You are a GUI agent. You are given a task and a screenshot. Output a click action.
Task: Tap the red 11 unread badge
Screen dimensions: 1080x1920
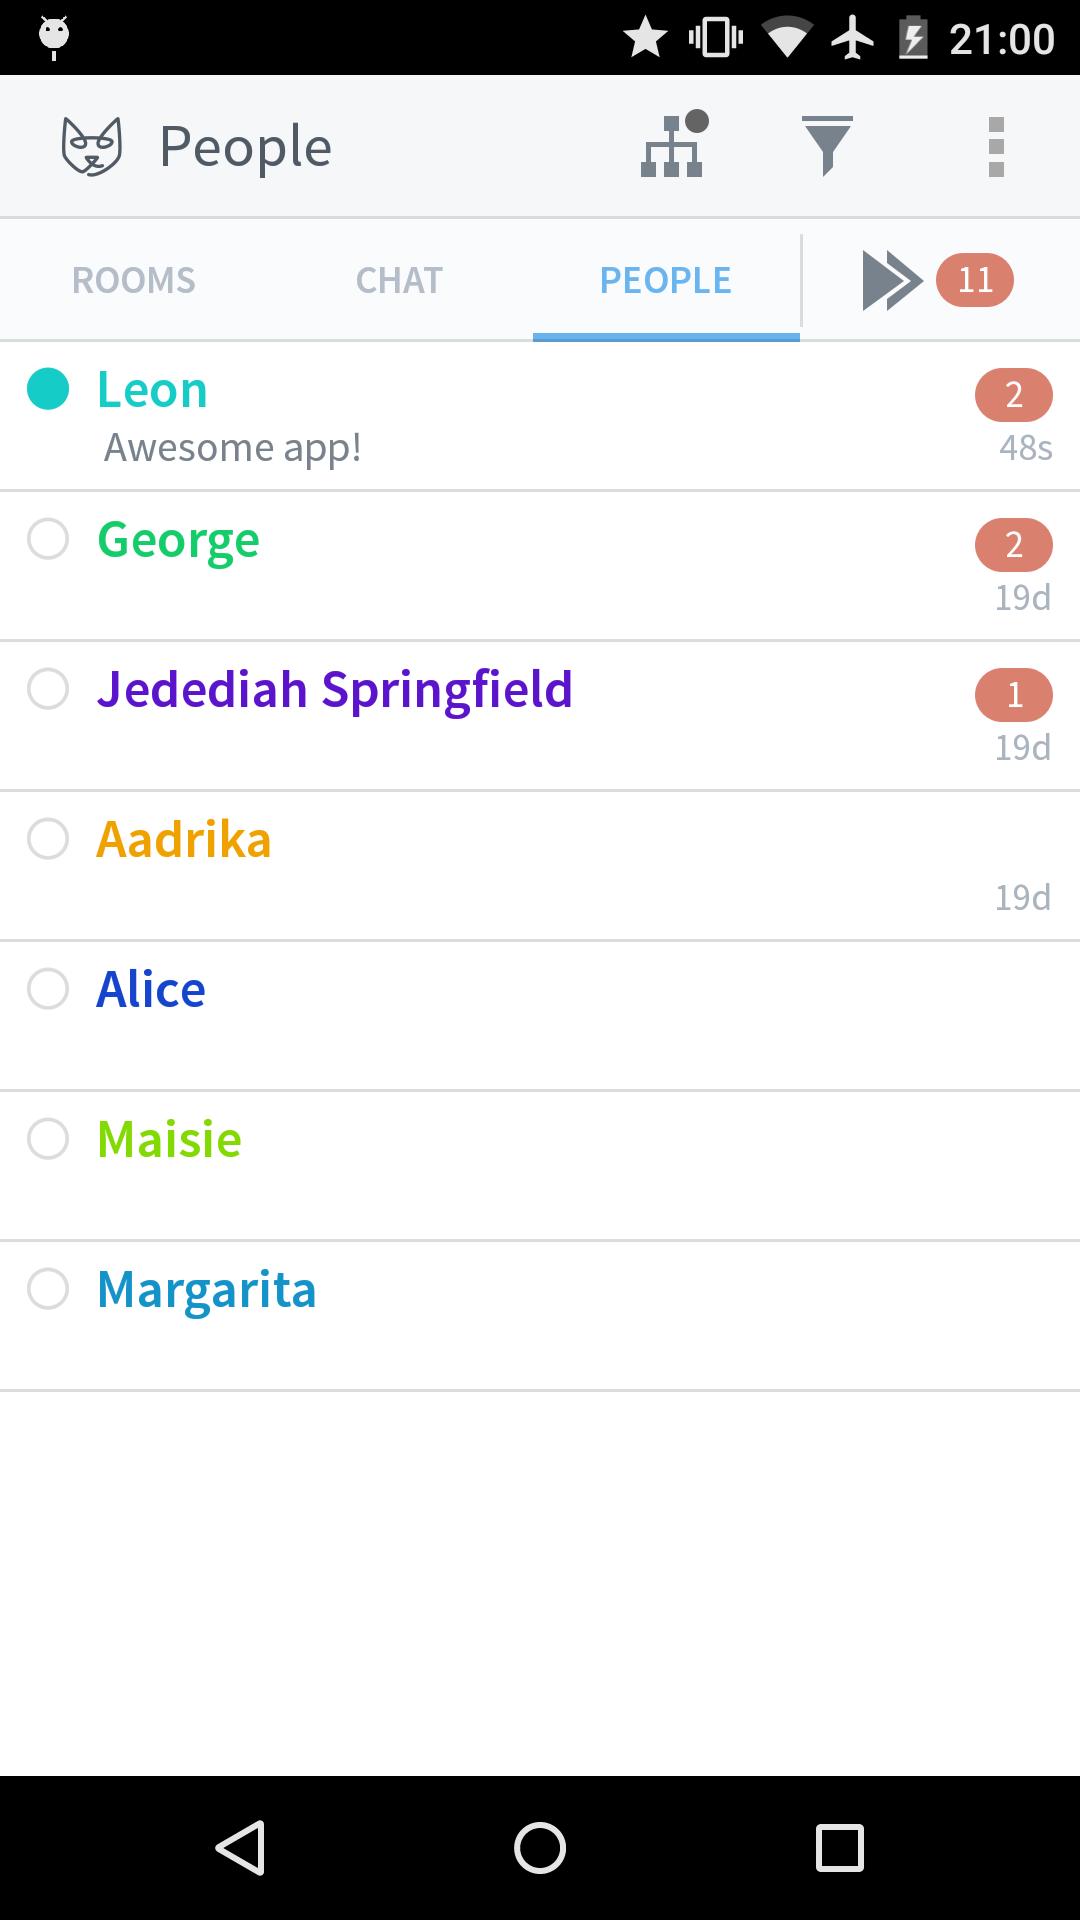pos(975,280)
